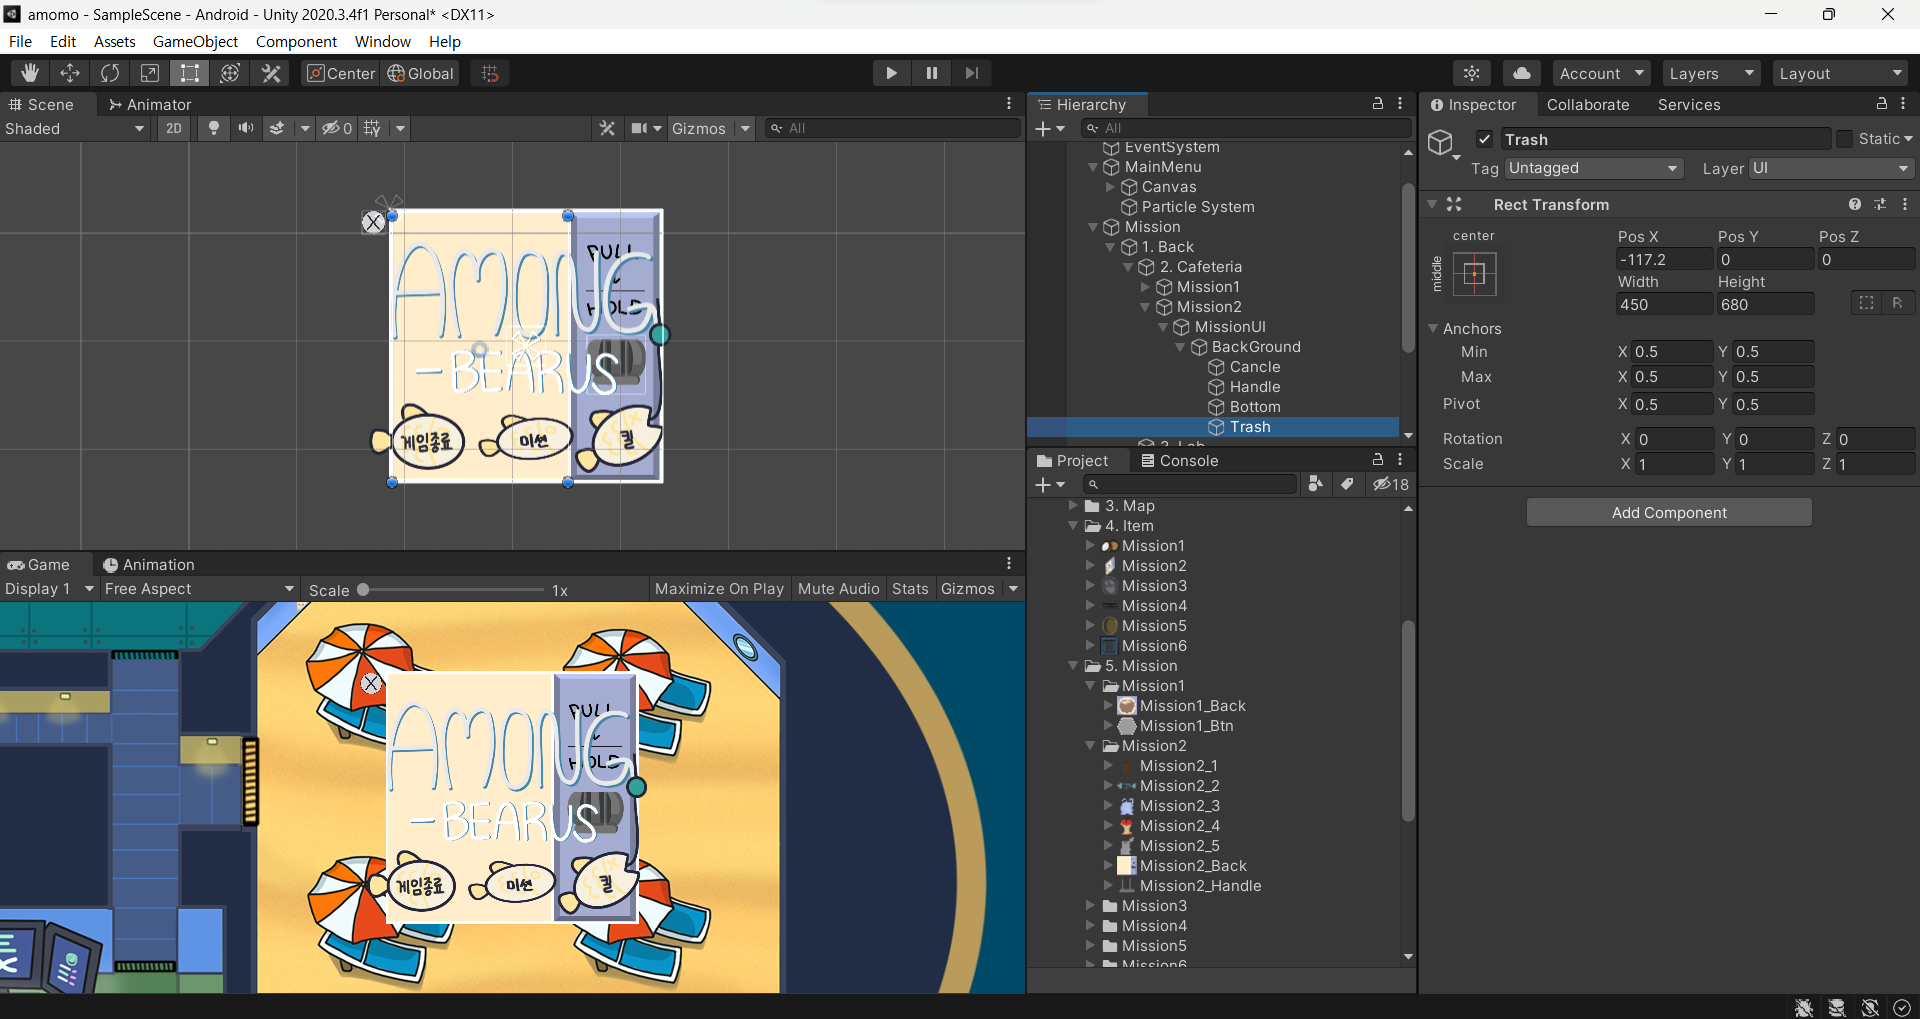1920x1019 pixels.
Task: Toggle Mute Audio in Game view
Action: click(x=838, y=589)
